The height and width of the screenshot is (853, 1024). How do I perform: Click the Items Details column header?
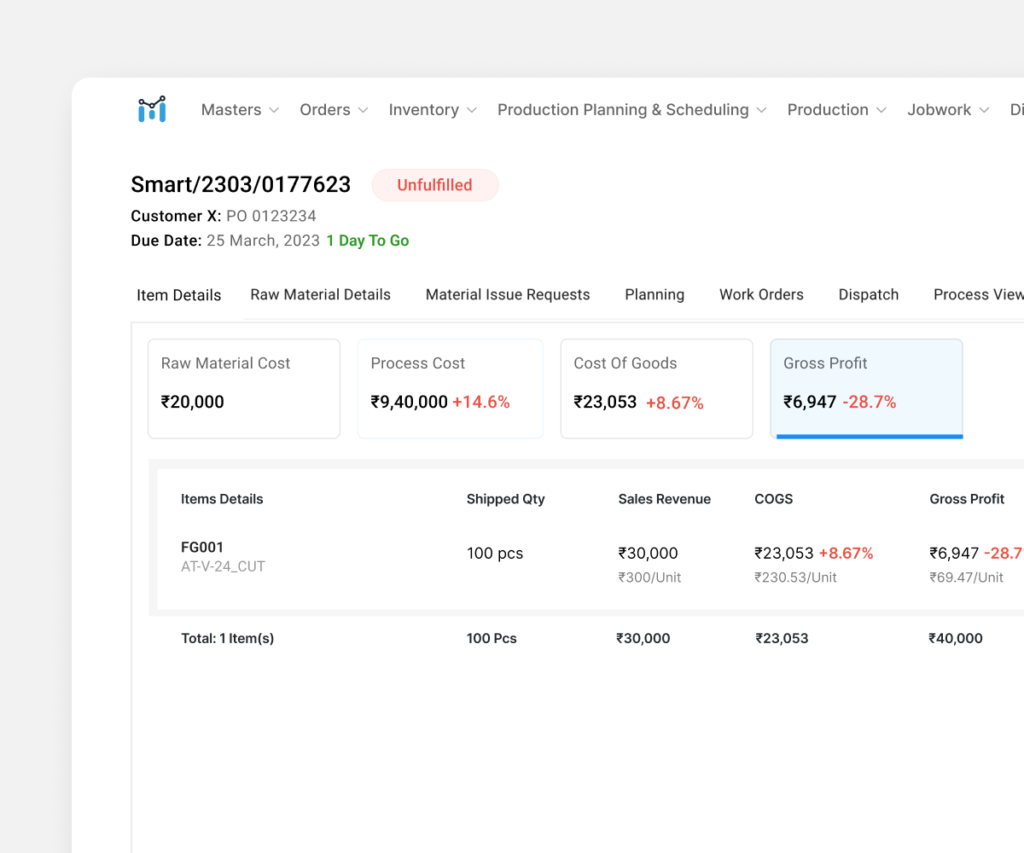coord(222,499)
